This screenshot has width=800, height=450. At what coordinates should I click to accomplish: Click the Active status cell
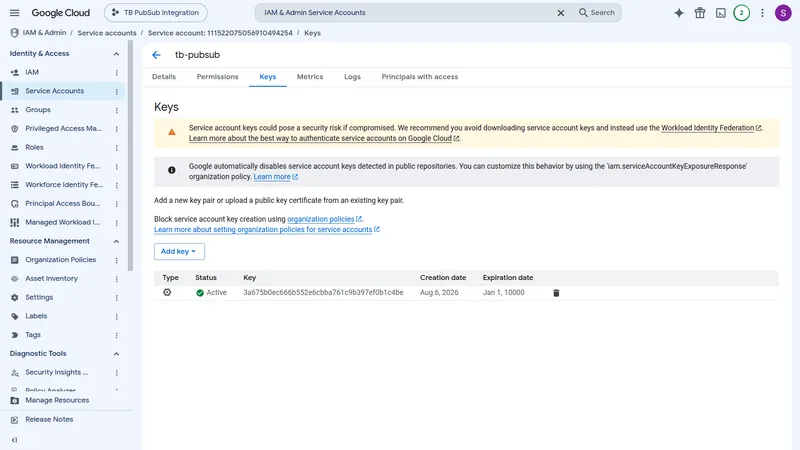(211, 293)
